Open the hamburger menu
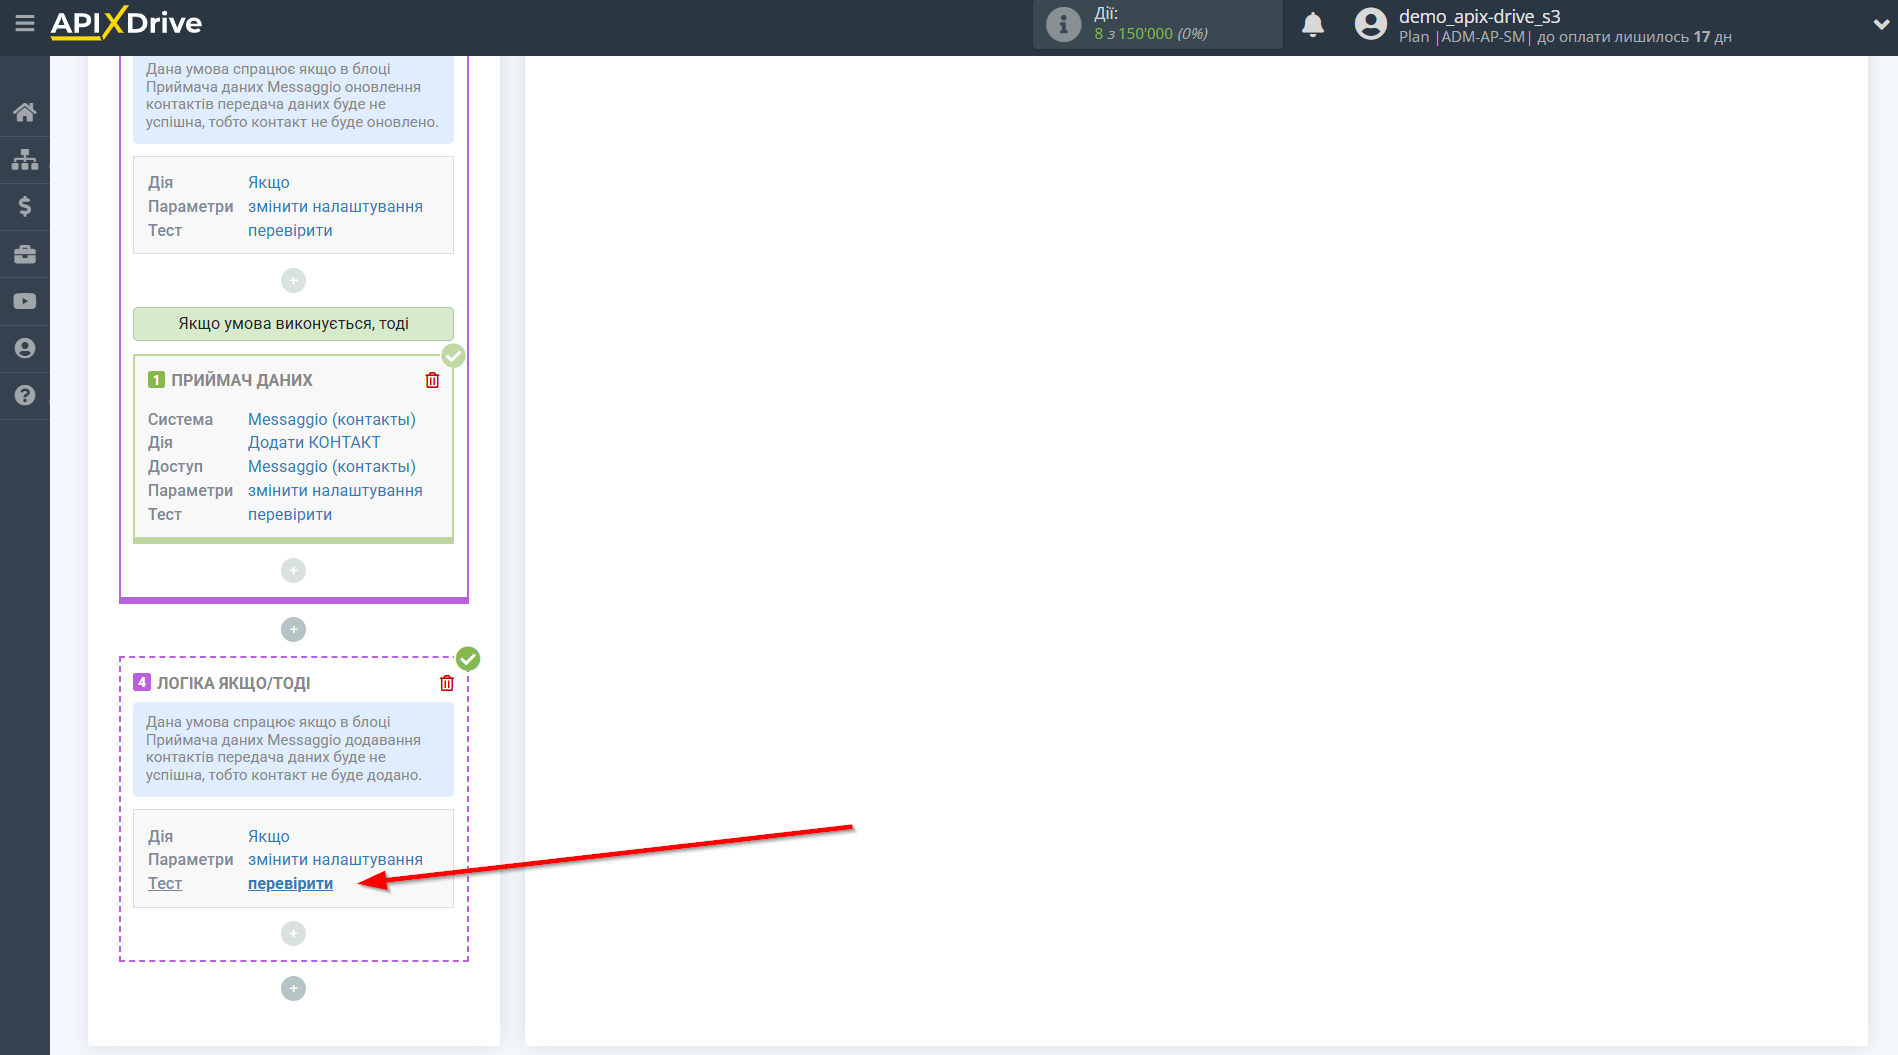Screen dimensions: 1898x1055 pyautogui.click(x=25, y=23)
